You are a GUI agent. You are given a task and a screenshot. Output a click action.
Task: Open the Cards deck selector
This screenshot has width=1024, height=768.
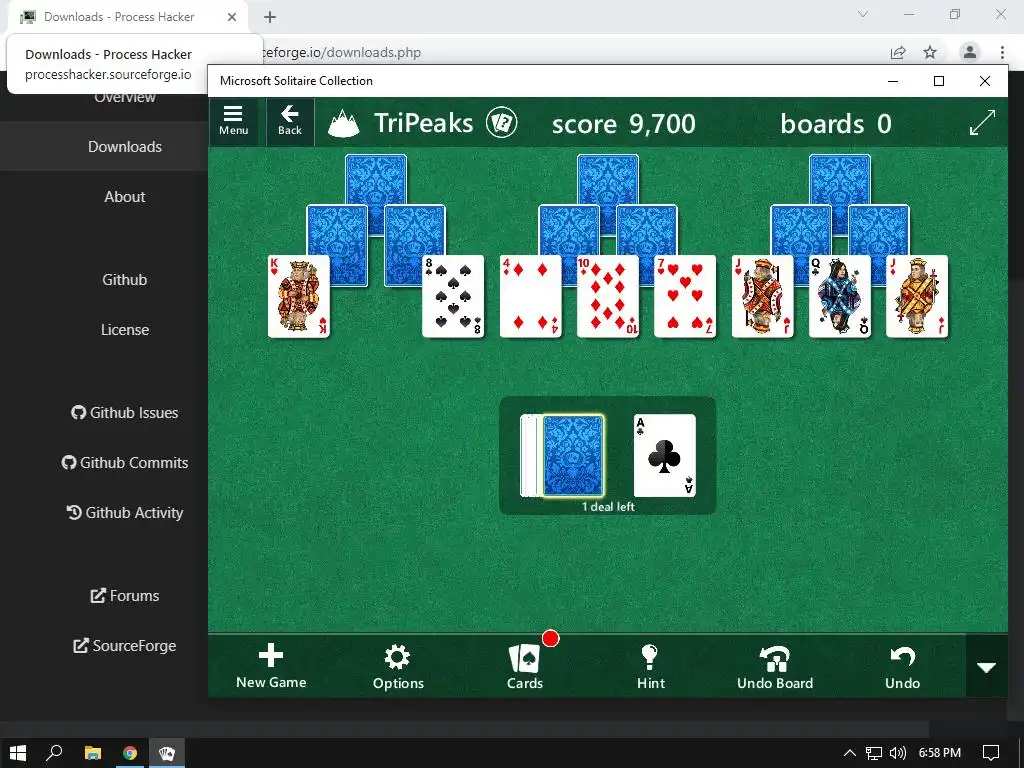pyautogui.click(x=524, y=666)
